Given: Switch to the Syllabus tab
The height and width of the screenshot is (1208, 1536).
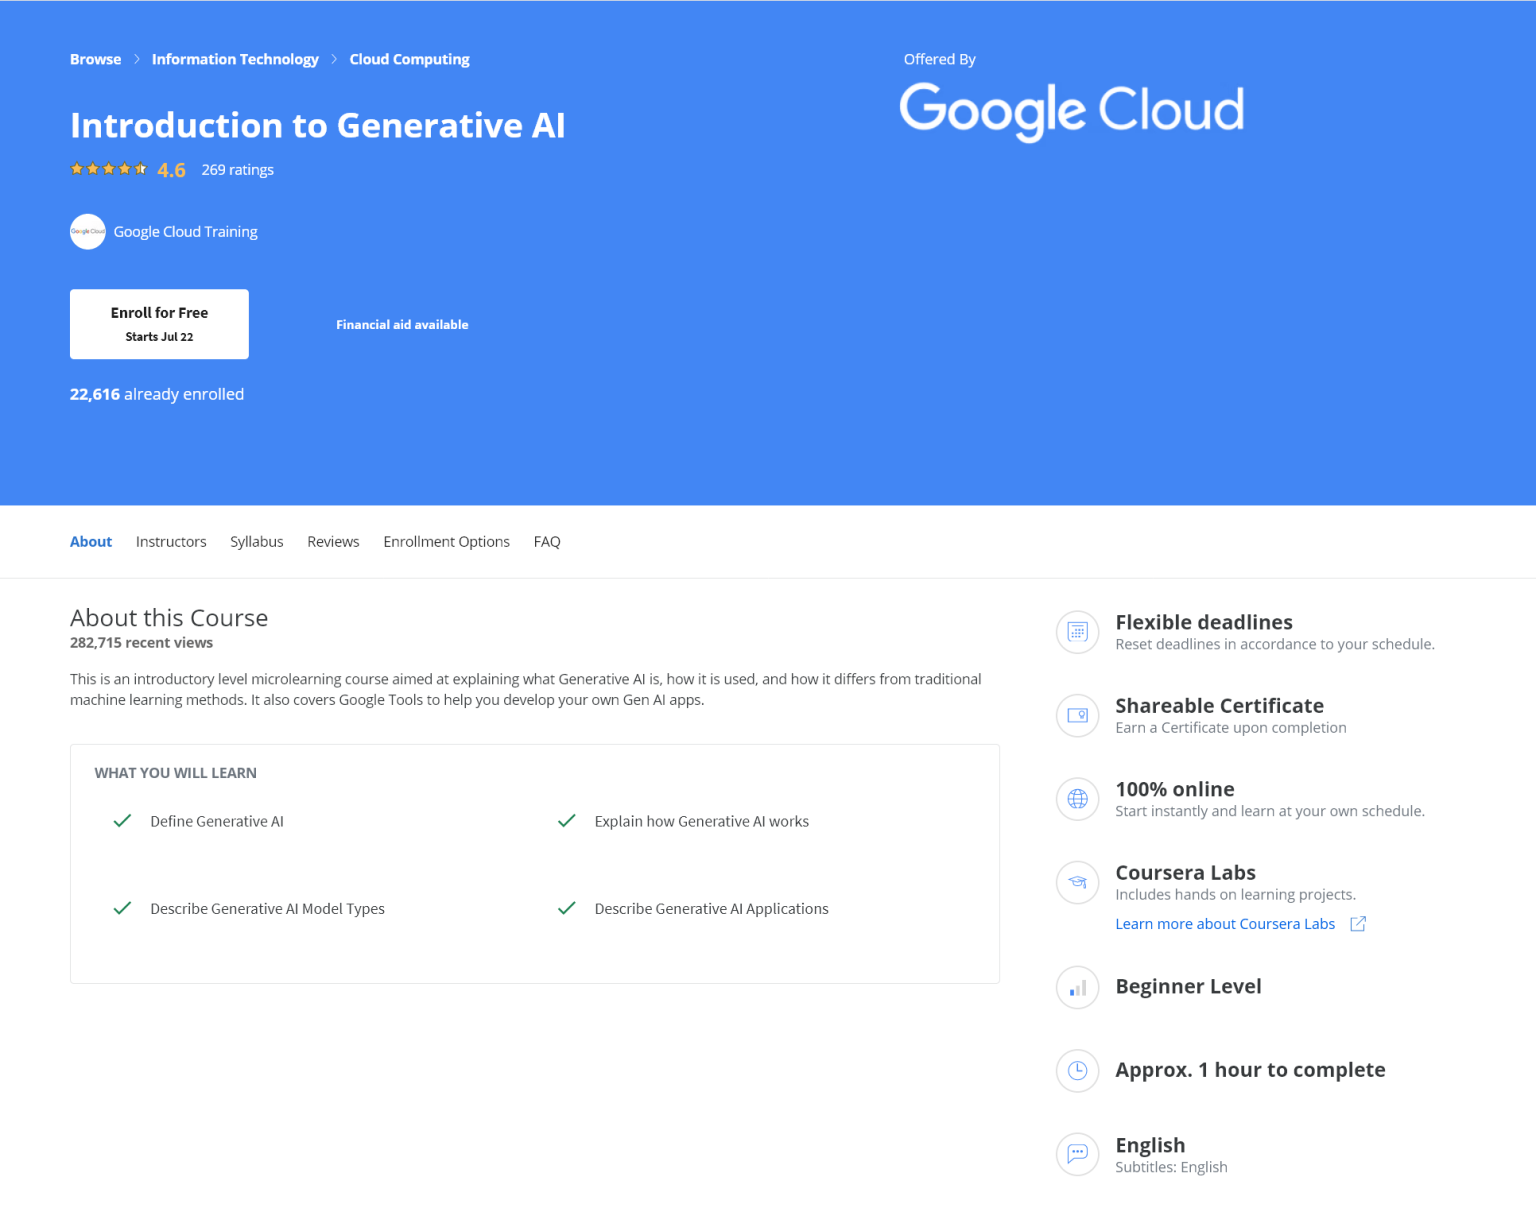Looking at the screenshot, I should click(x=257, y=542).
